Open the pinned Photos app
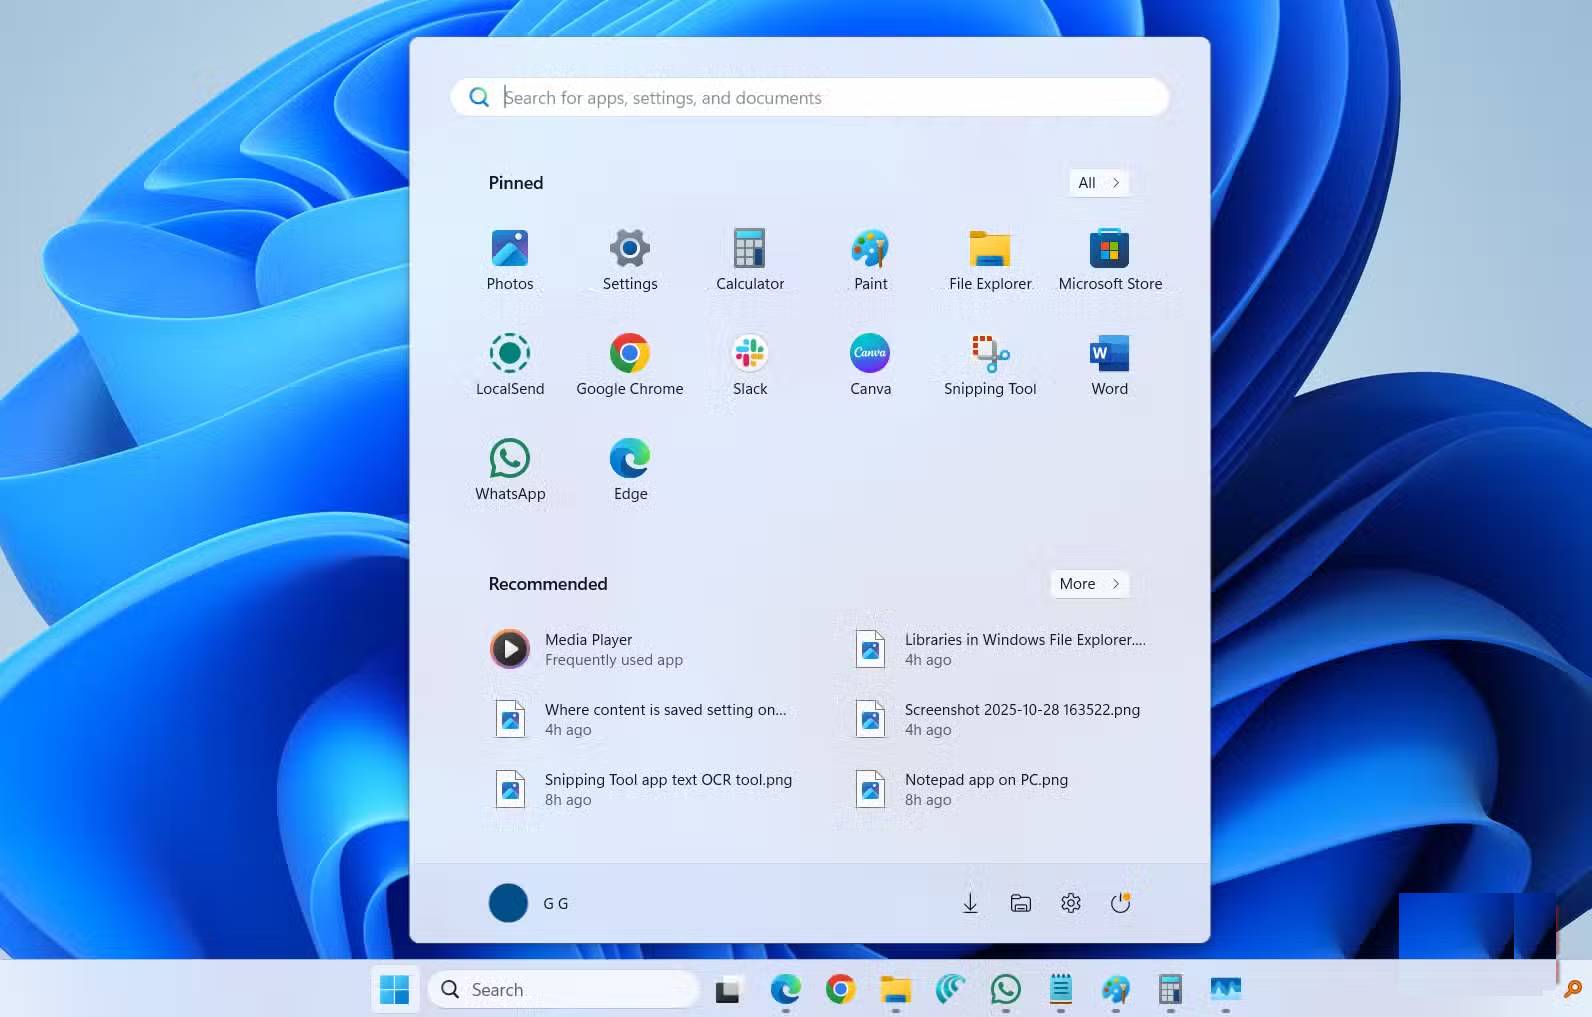Image resolution: width=1592 pixels, height=1017 pixels. tap(510, 259)
